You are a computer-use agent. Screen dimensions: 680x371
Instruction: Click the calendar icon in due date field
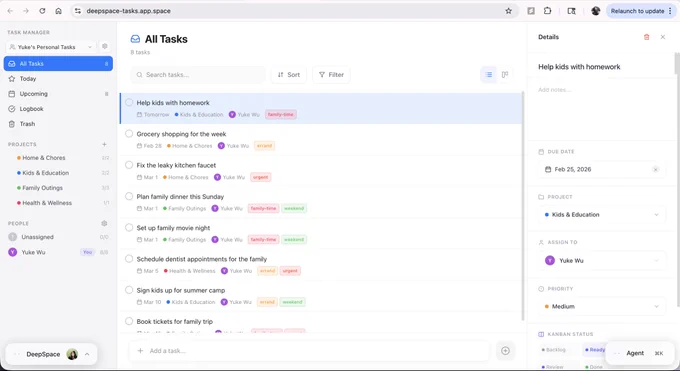click(548, 170)
